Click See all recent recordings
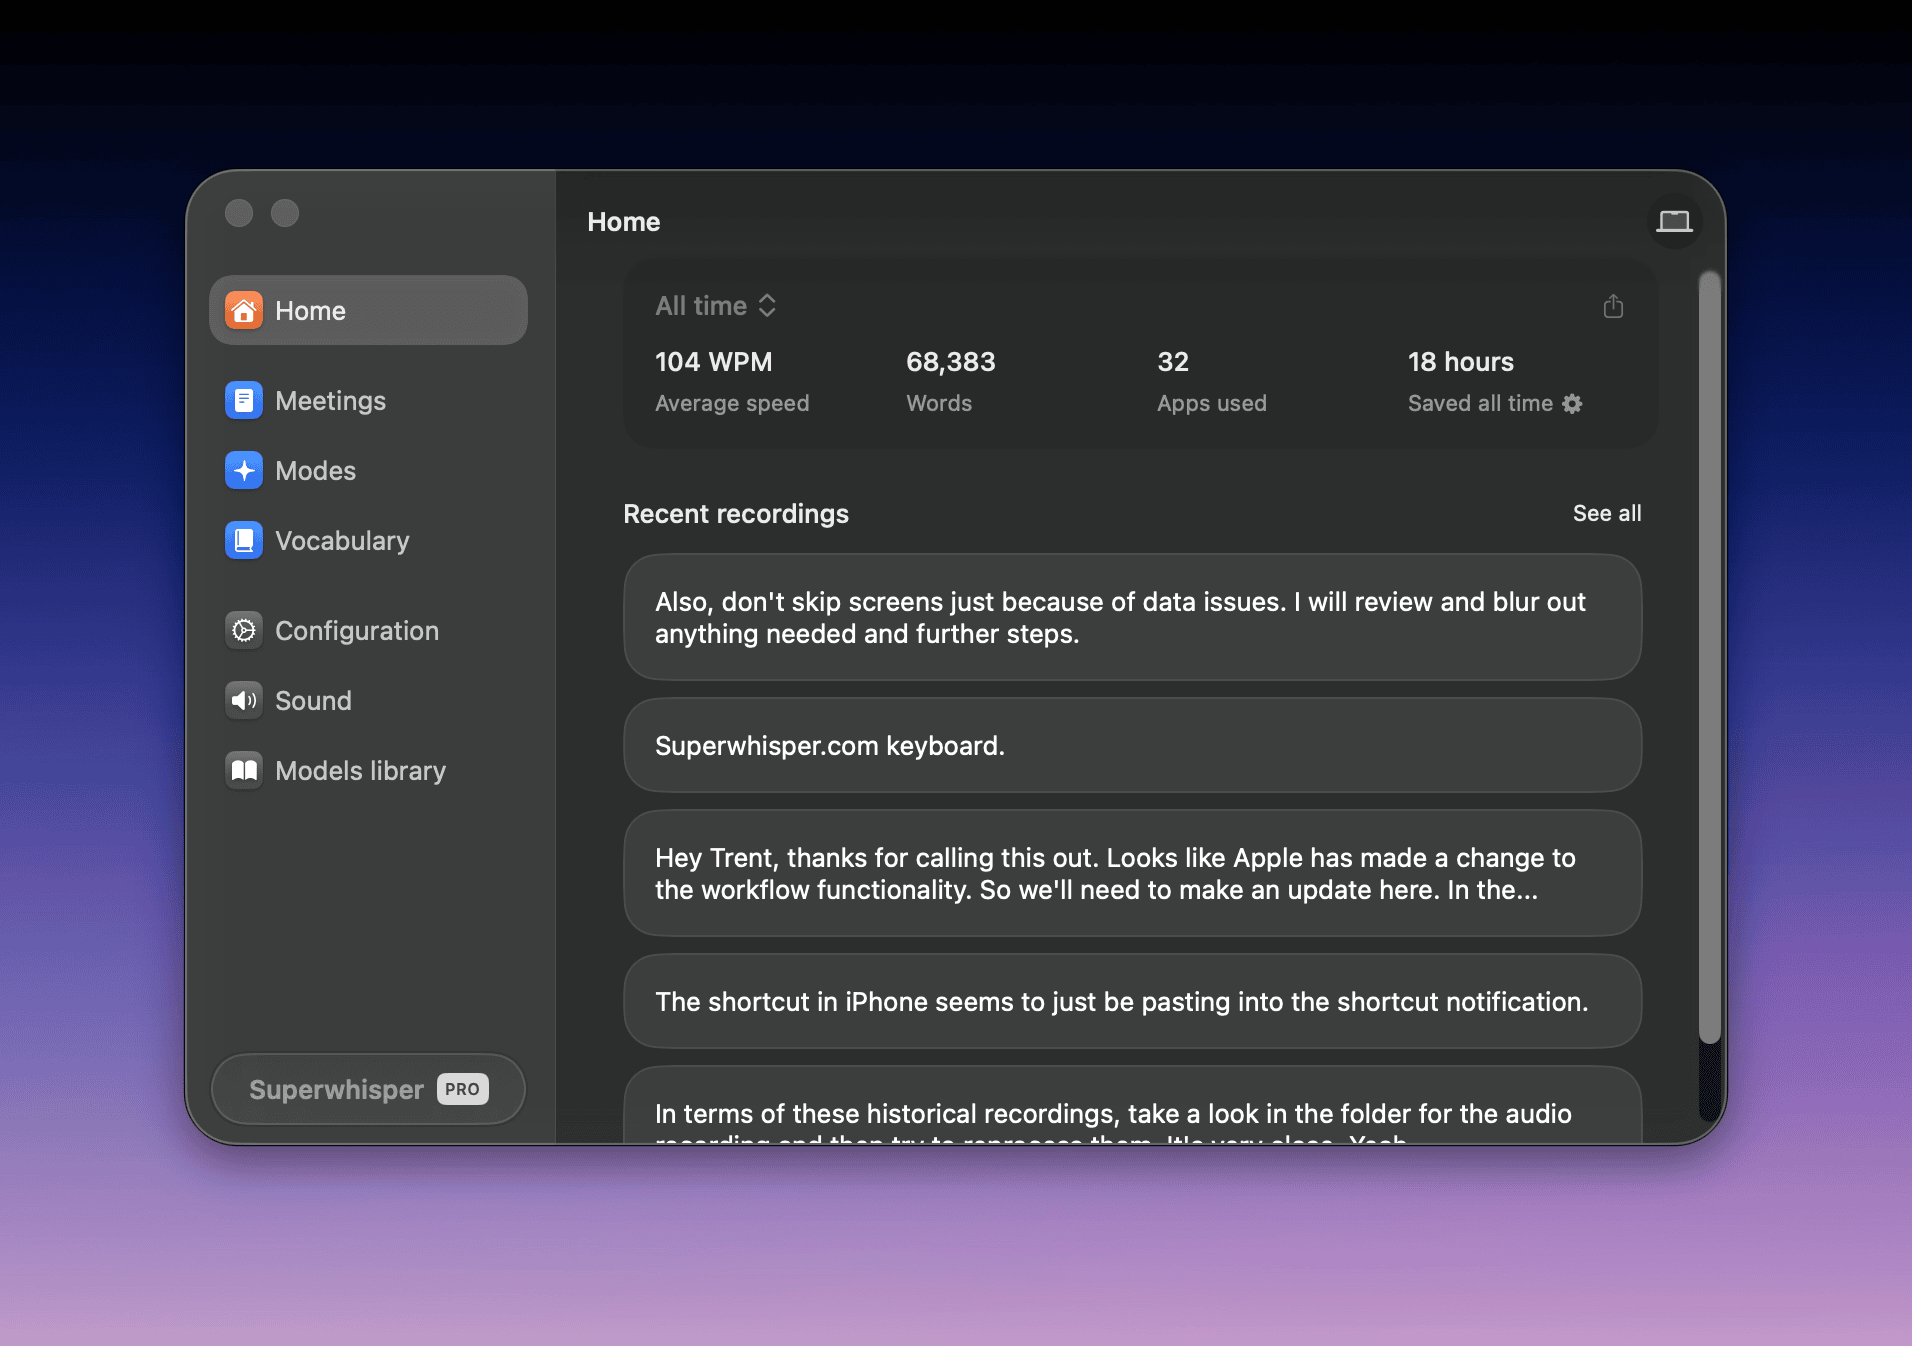1912x1346 pixels. (x=1607, y=513)
